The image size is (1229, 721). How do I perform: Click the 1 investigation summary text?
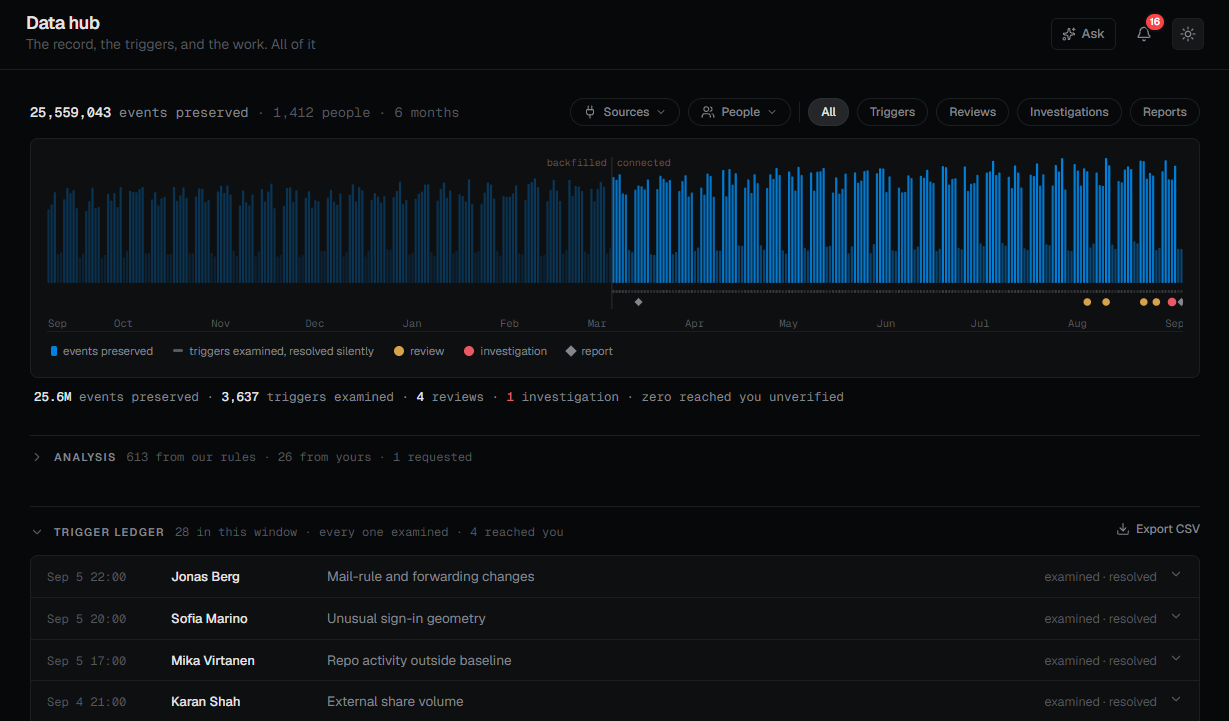pos(562,397)
